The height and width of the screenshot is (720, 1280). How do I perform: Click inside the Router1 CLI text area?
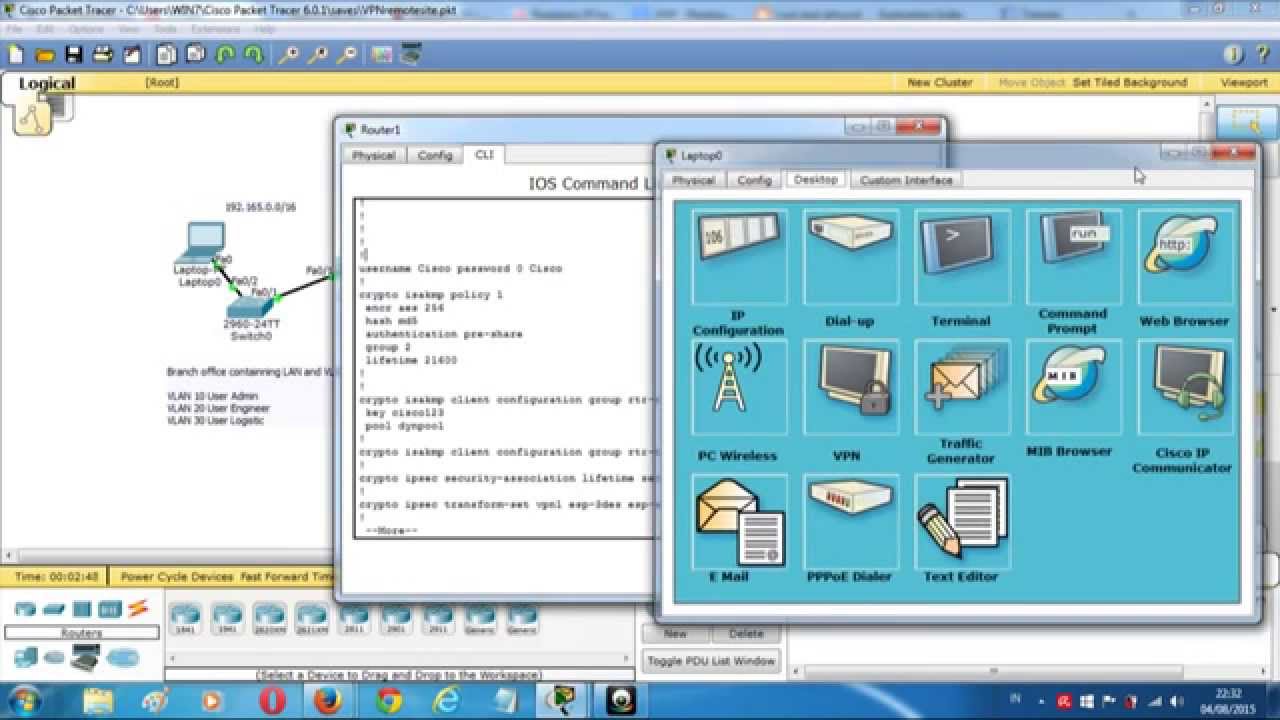505,368
